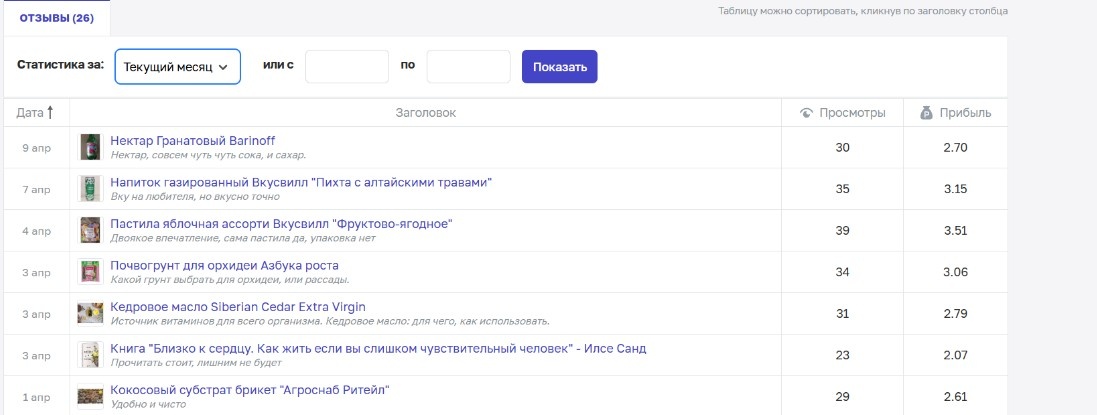The image size is (1097, 415).
Task: Click the Показать button
Action: [x=560, y=66]
